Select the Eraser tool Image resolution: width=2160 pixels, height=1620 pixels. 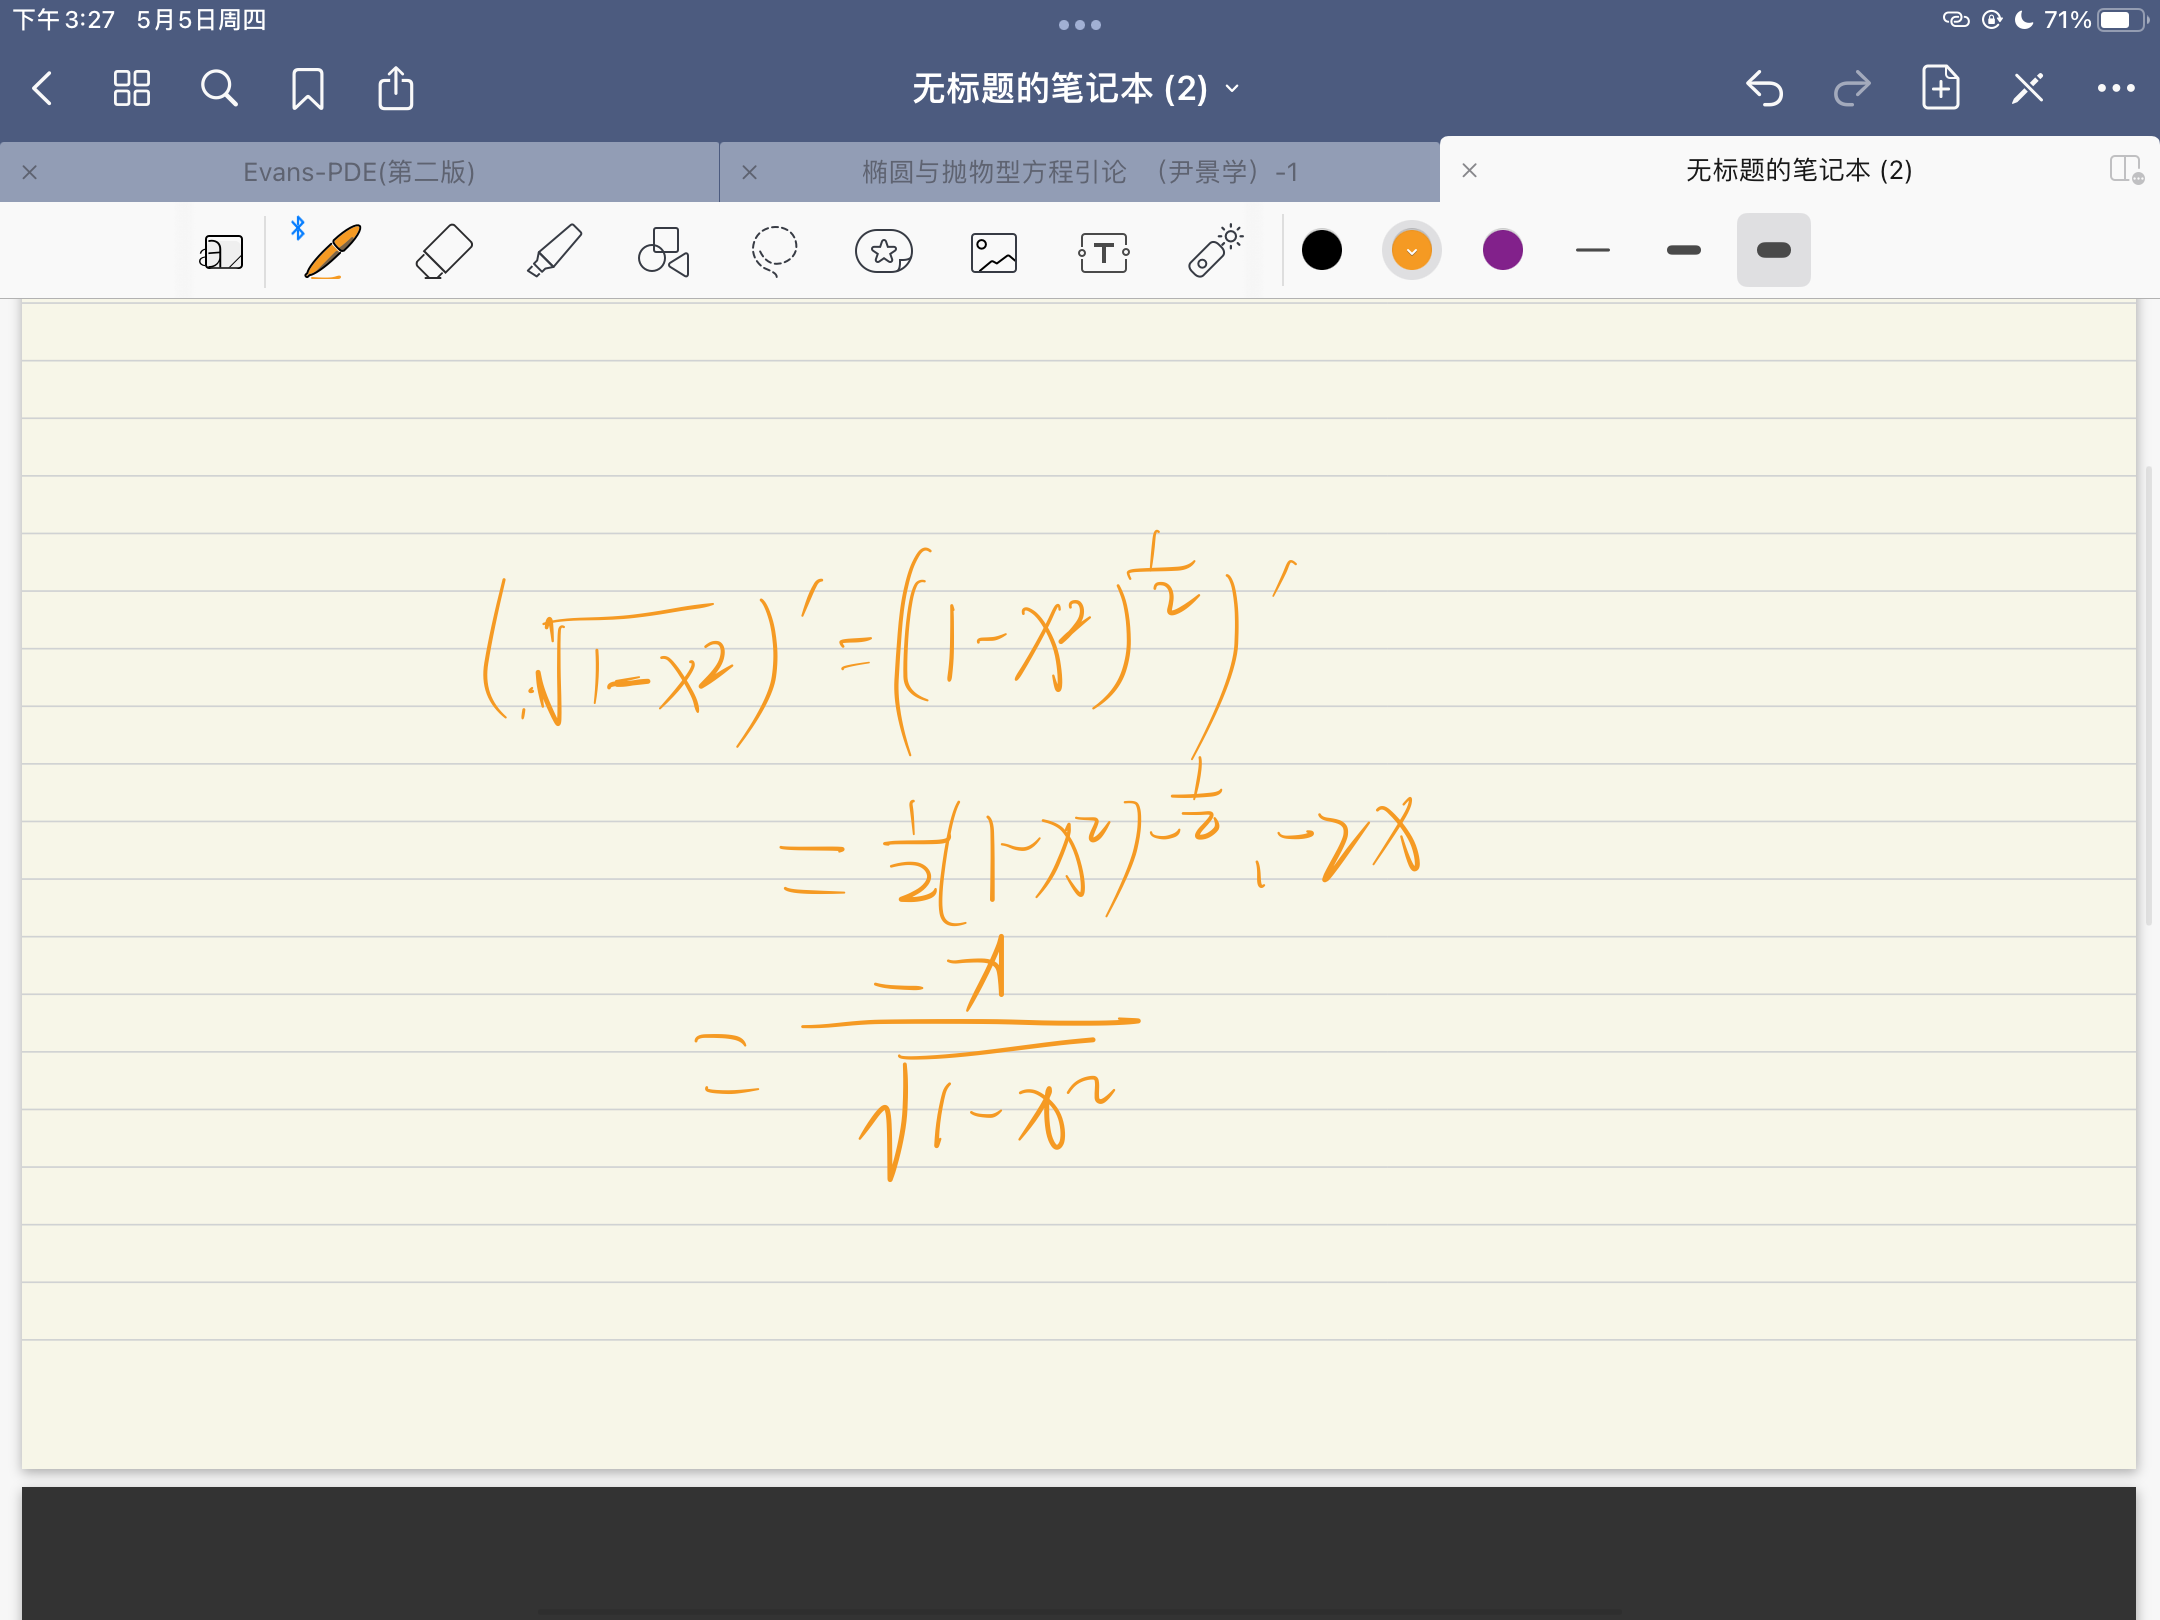tap(443, 251)
